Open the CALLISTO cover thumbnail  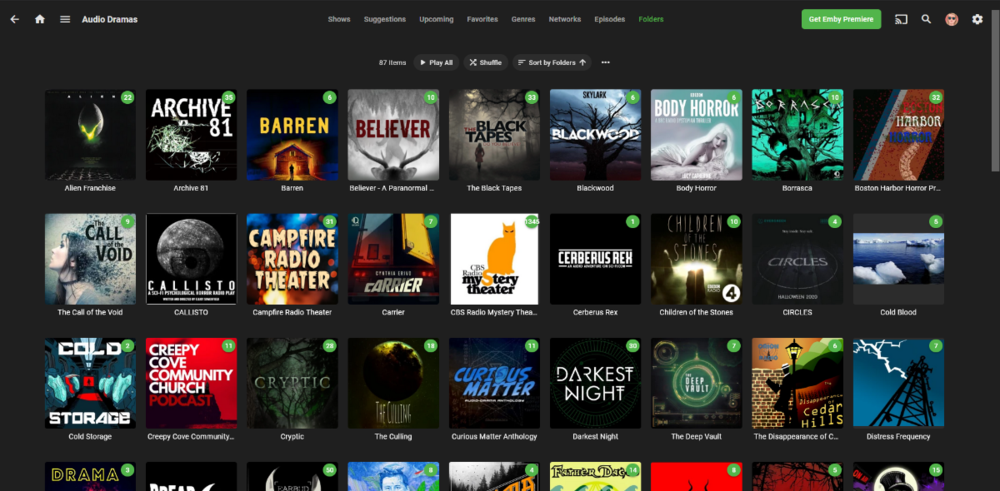[x=191, y=259]
